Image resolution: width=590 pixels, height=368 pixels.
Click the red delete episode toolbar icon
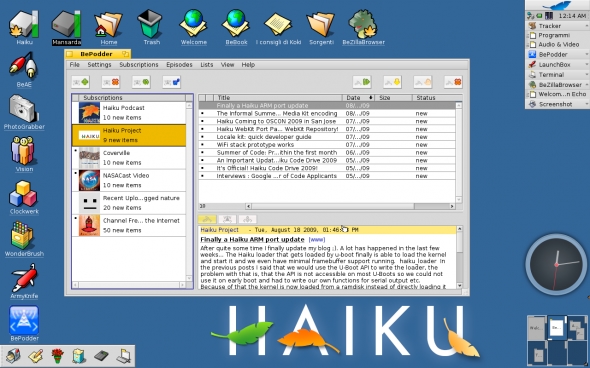click(453, 82)
